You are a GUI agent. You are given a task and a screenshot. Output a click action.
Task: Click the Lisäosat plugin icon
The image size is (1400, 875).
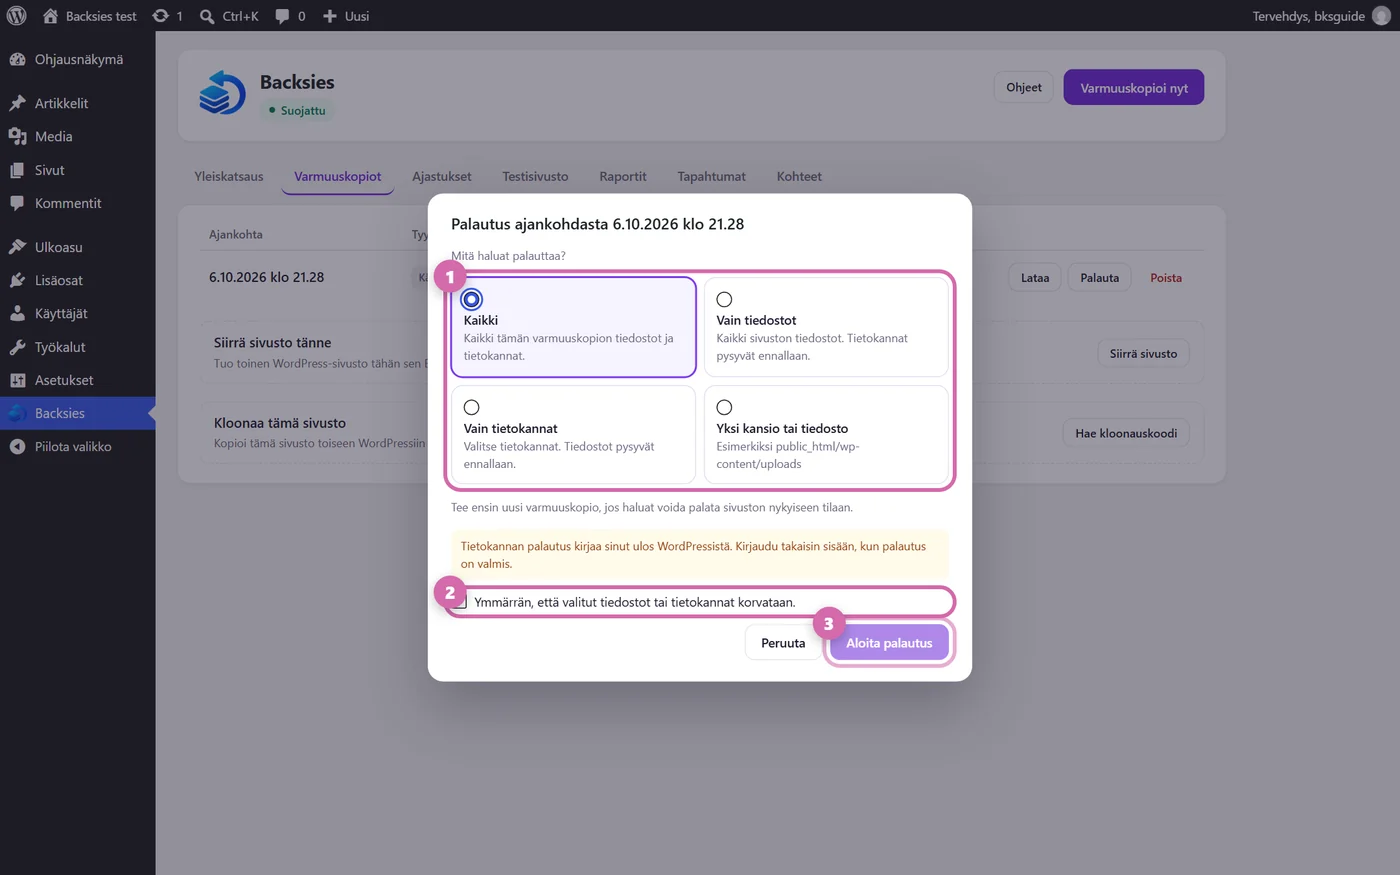point(17,280)
